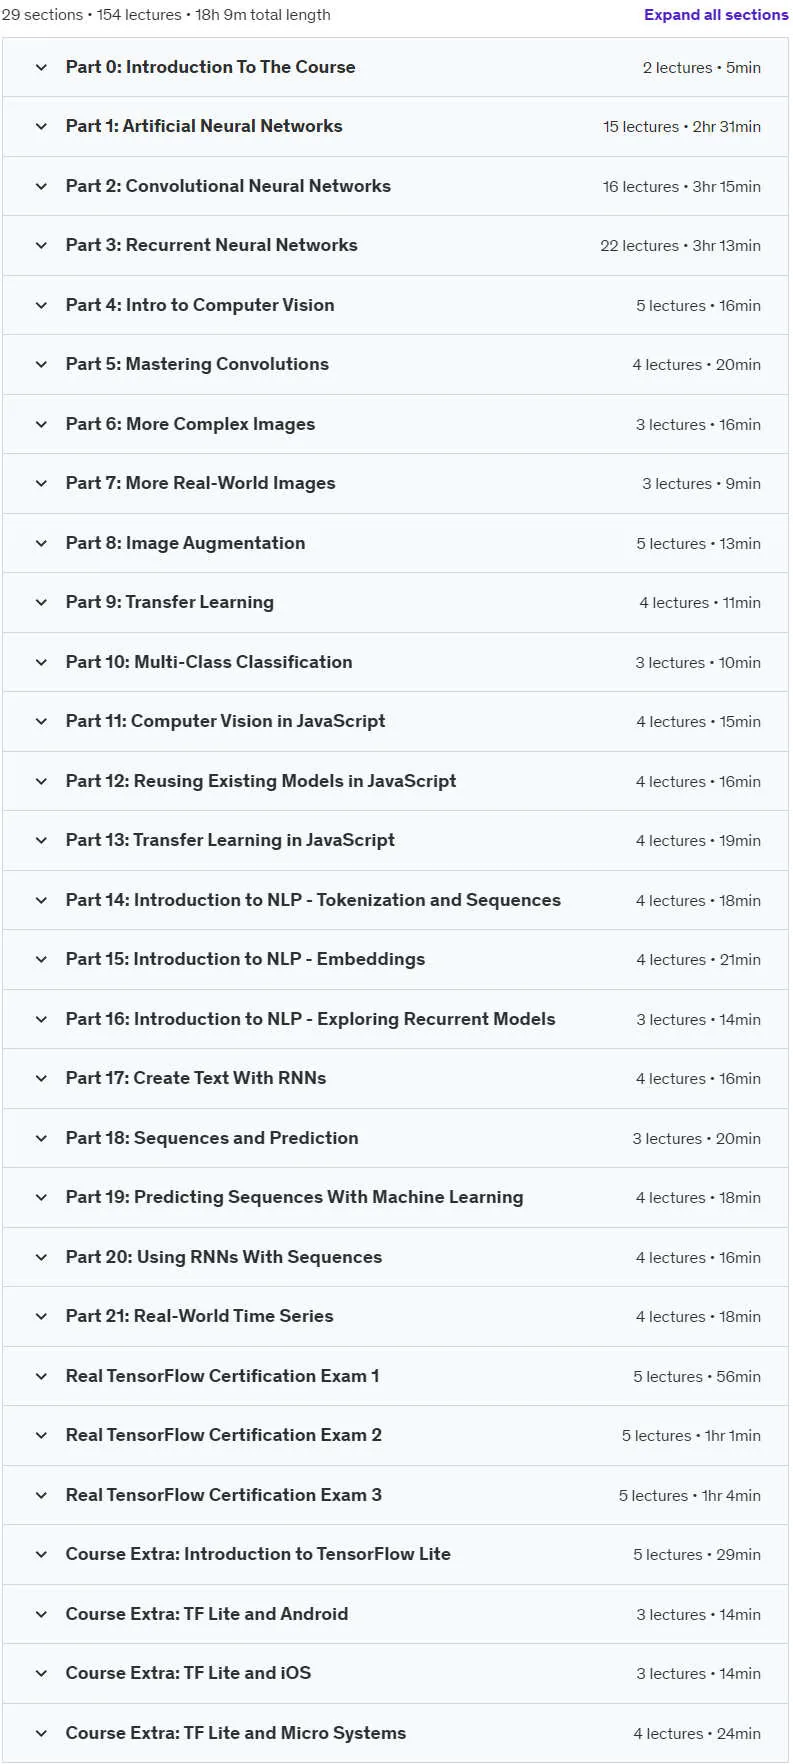
Task: Open Part 14: Tokenization and Sequences section
Action: (395, 900)
